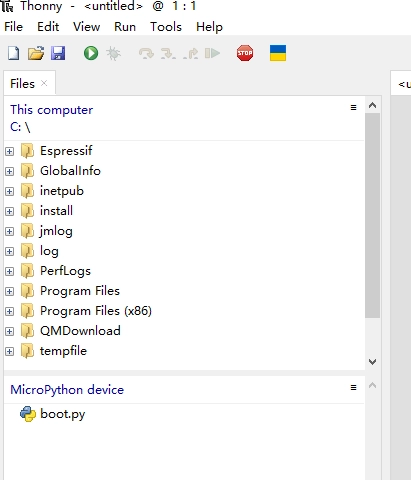411x480 pixels.
Task: Expand the Espressif folder
Action: [x=10, y=151]
